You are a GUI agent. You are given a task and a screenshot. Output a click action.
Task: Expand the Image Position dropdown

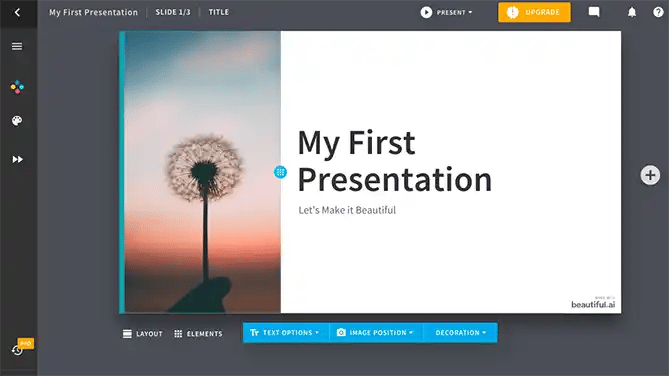(x=375, y=332)
